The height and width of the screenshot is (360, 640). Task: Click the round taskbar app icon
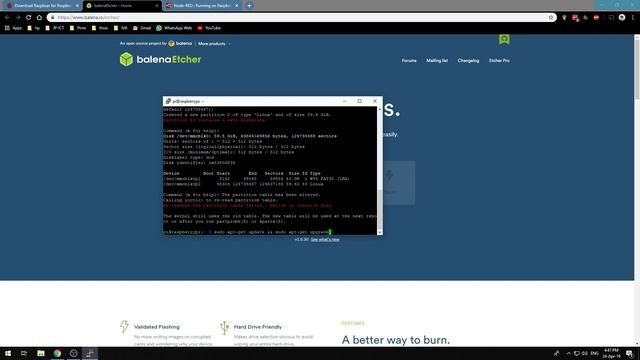pyautogui.click(x=73, y=353)
